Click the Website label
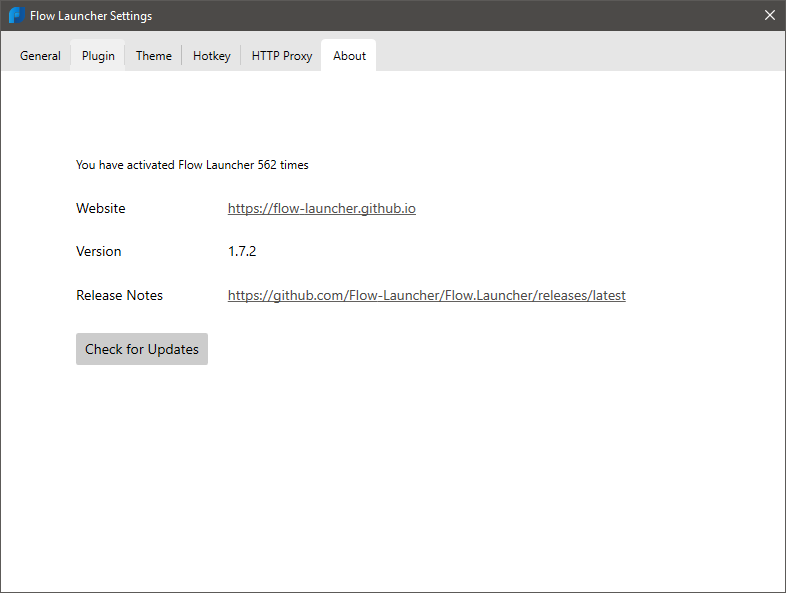This screenshot has width=786, height=593. [x=101, y=209]
